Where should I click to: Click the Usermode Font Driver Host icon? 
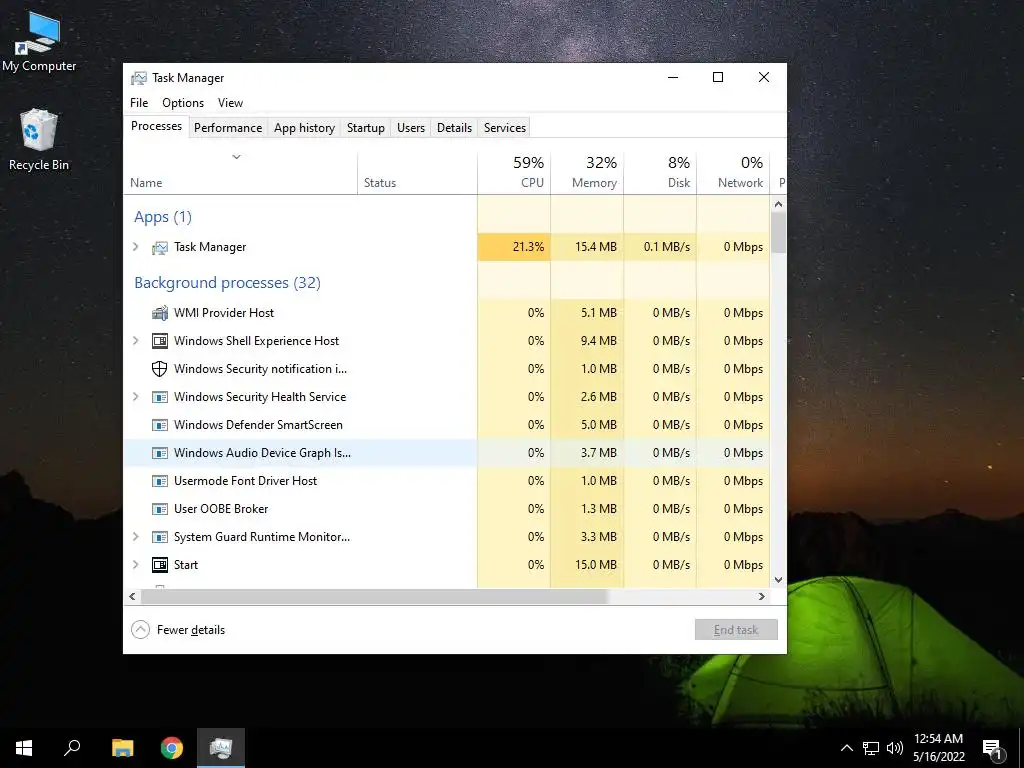coord(159,481)
